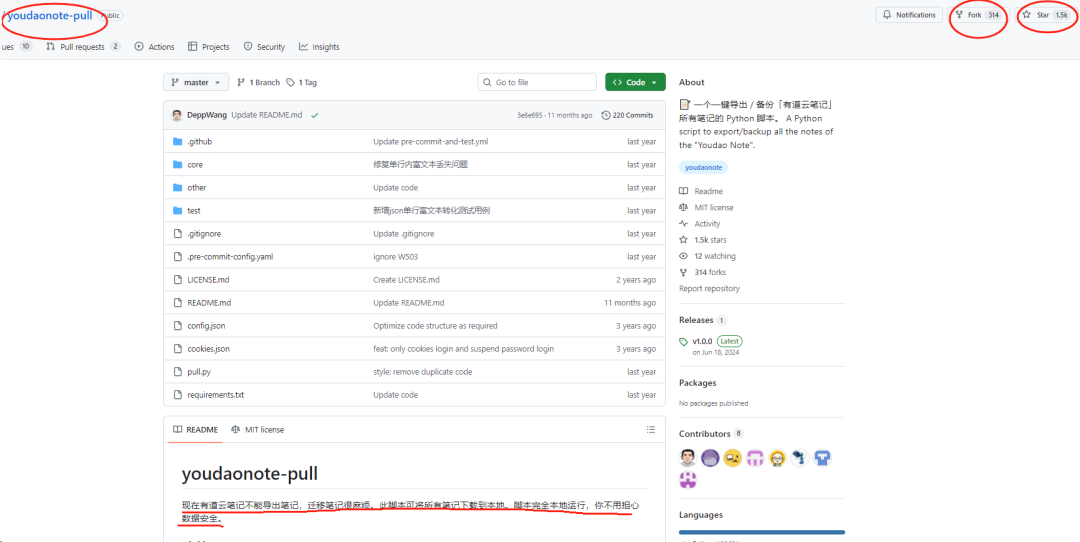
Task: Click the .github folder icon
Action: click(177, 142)
